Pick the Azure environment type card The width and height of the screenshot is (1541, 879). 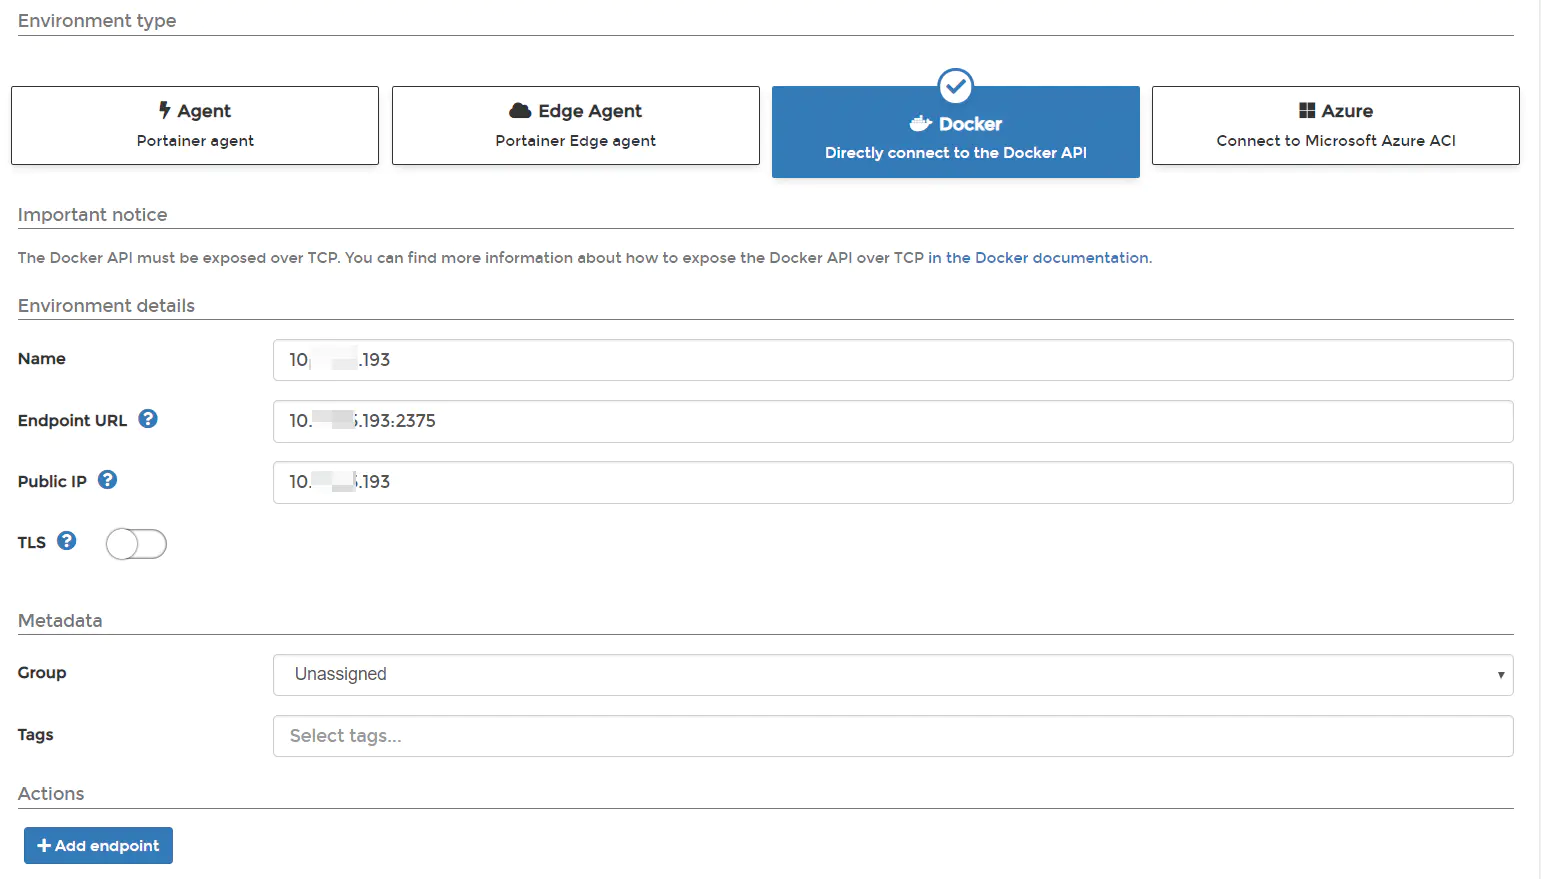pyautogui.click(x=1336, y=125)
